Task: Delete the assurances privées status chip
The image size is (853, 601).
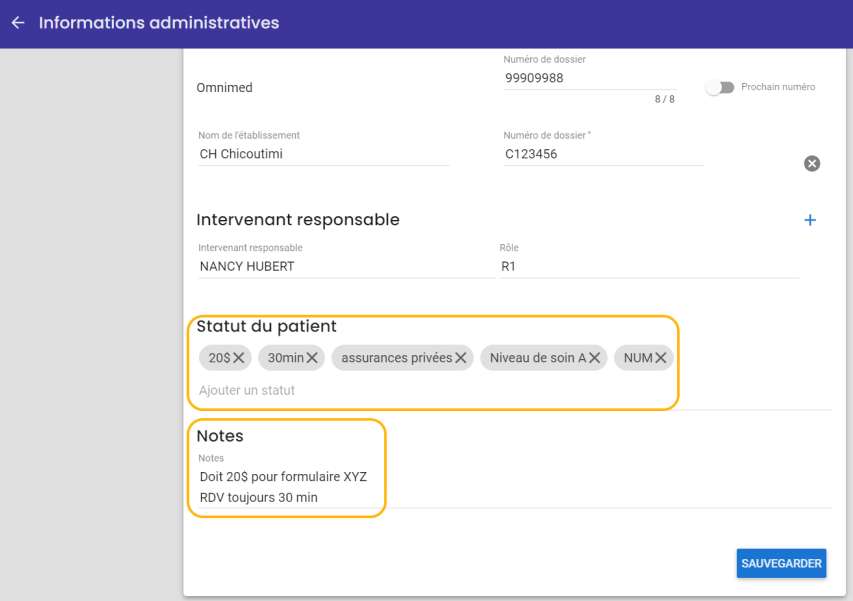Action: [461, 358]
